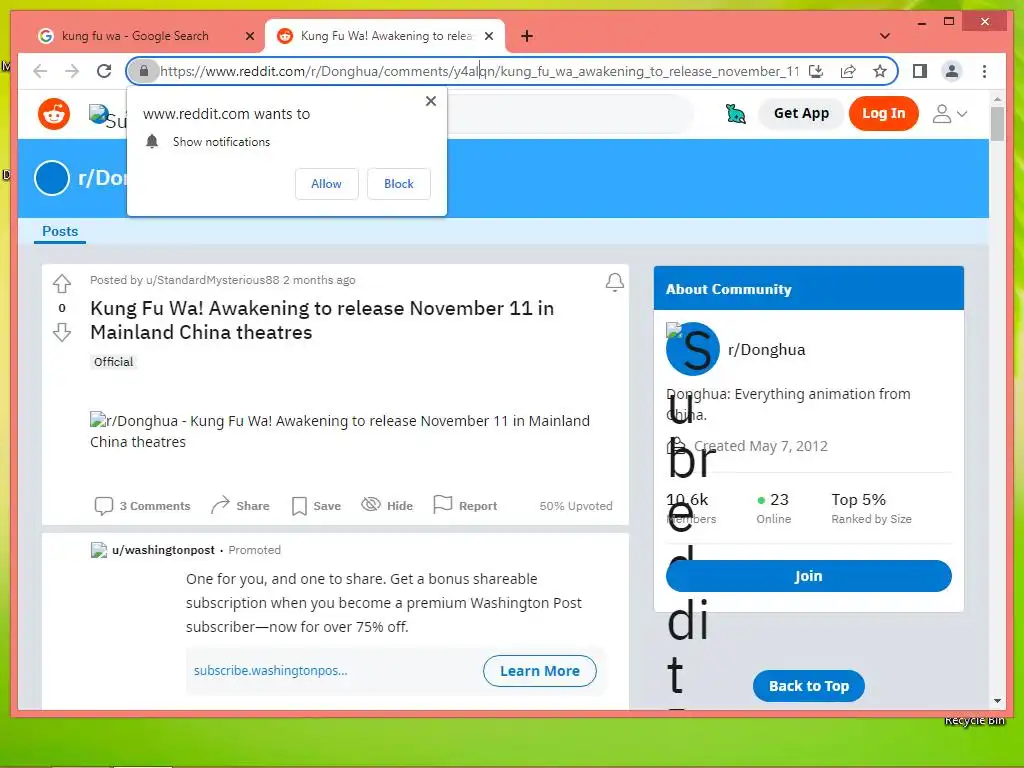The width and height of the screenshot is (1024, 768).
Task: Click the post title heading
Action: [322, 320]
